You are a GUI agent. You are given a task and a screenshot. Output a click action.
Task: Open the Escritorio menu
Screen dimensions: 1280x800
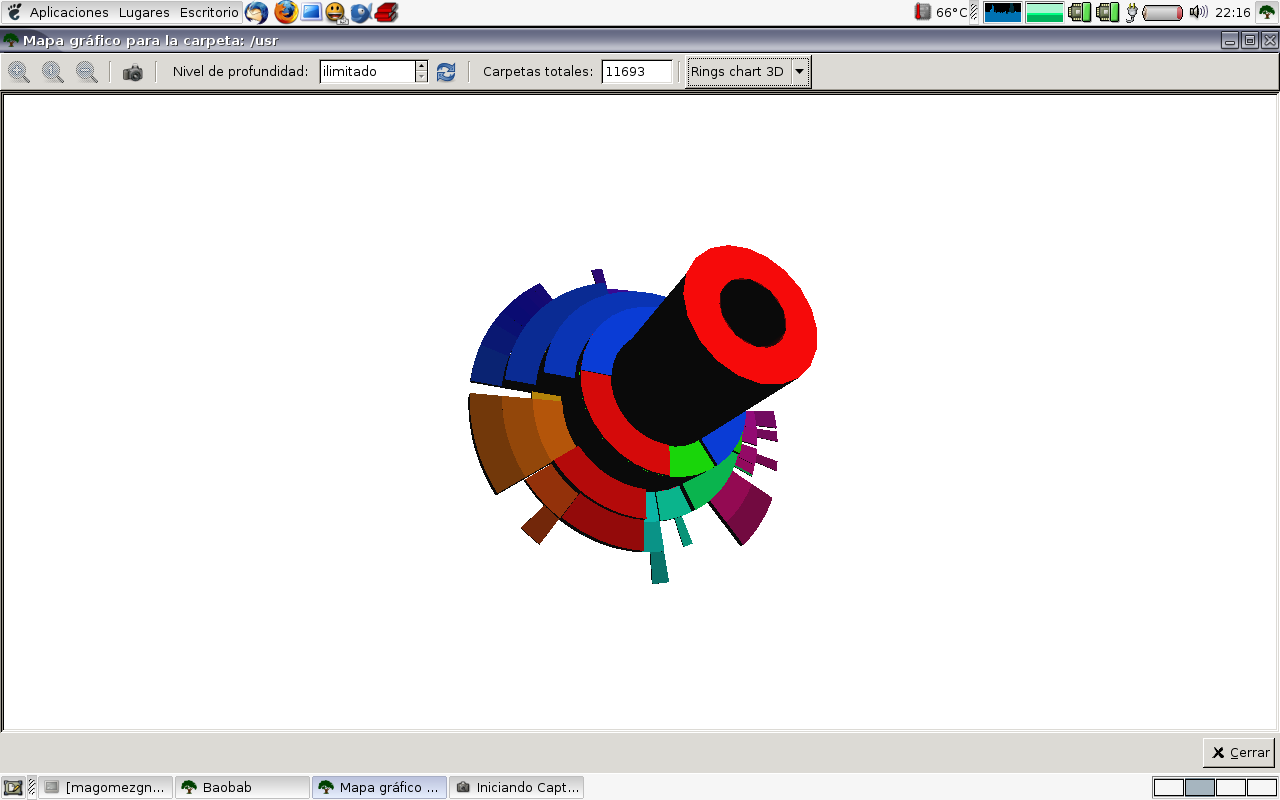209,12
